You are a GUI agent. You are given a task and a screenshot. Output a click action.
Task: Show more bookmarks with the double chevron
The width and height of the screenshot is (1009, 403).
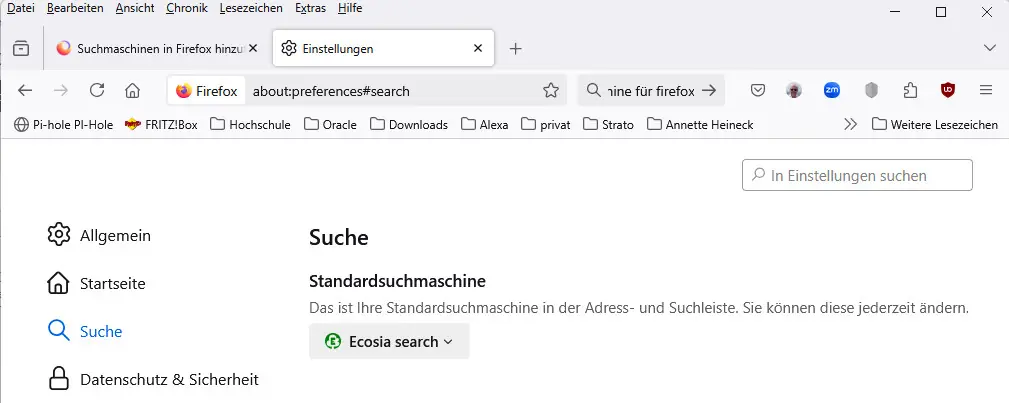(851, 124)
